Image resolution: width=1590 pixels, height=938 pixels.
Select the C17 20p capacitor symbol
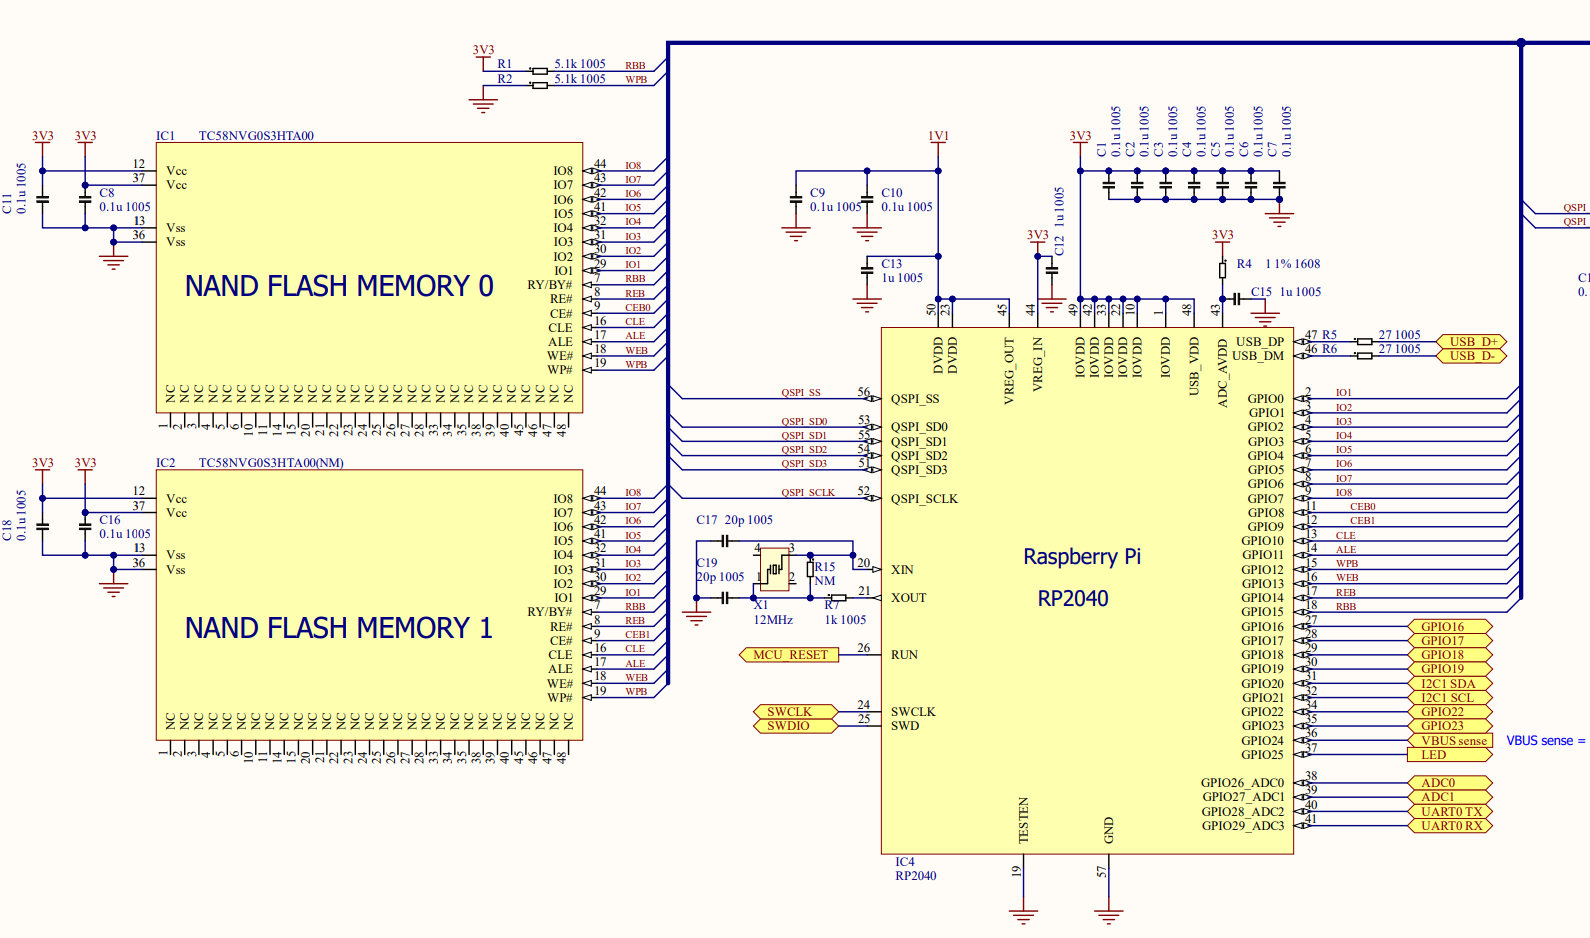pyautogui.click(x=724, y=541)
